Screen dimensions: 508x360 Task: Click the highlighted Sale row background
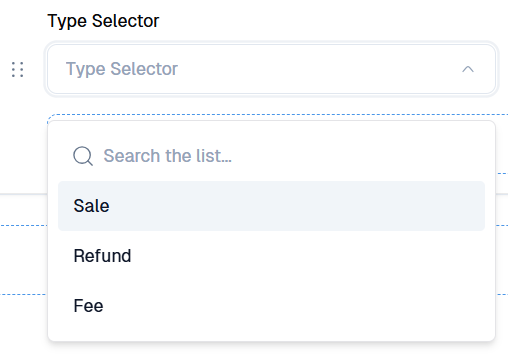271,206
